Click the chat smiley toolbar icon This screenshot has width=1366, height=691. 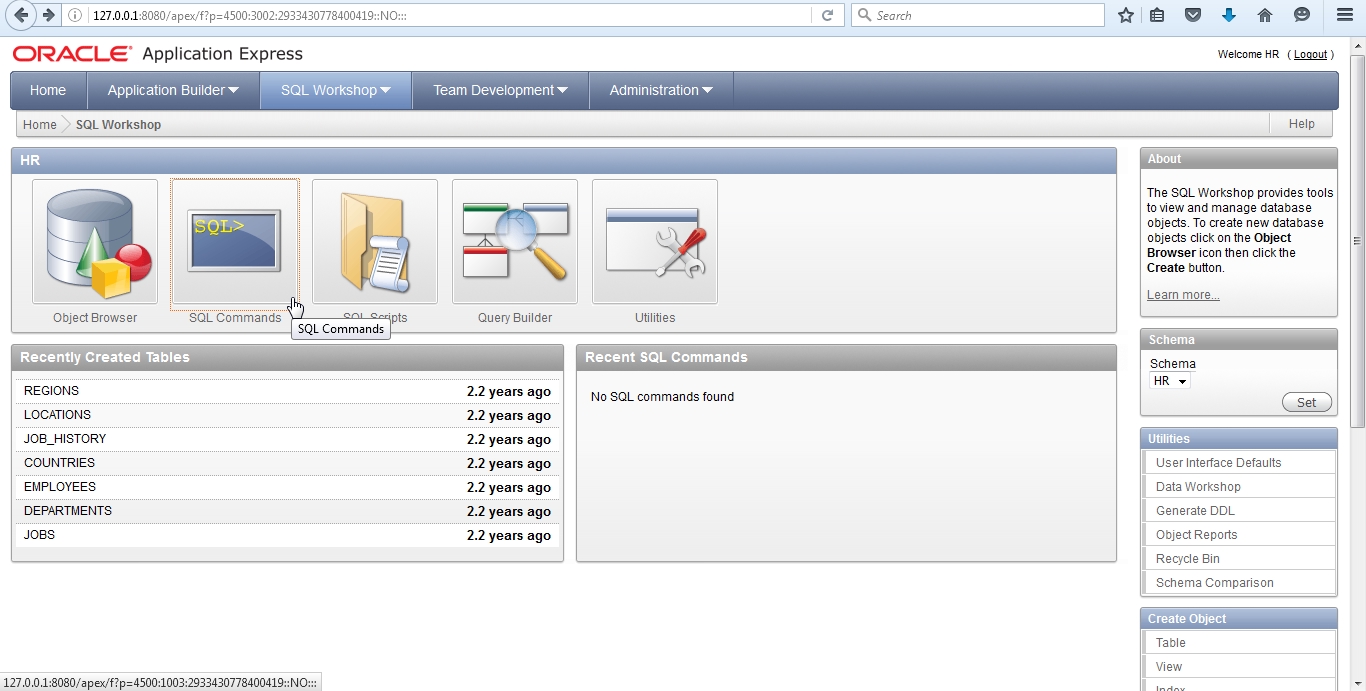[1301, 15]
